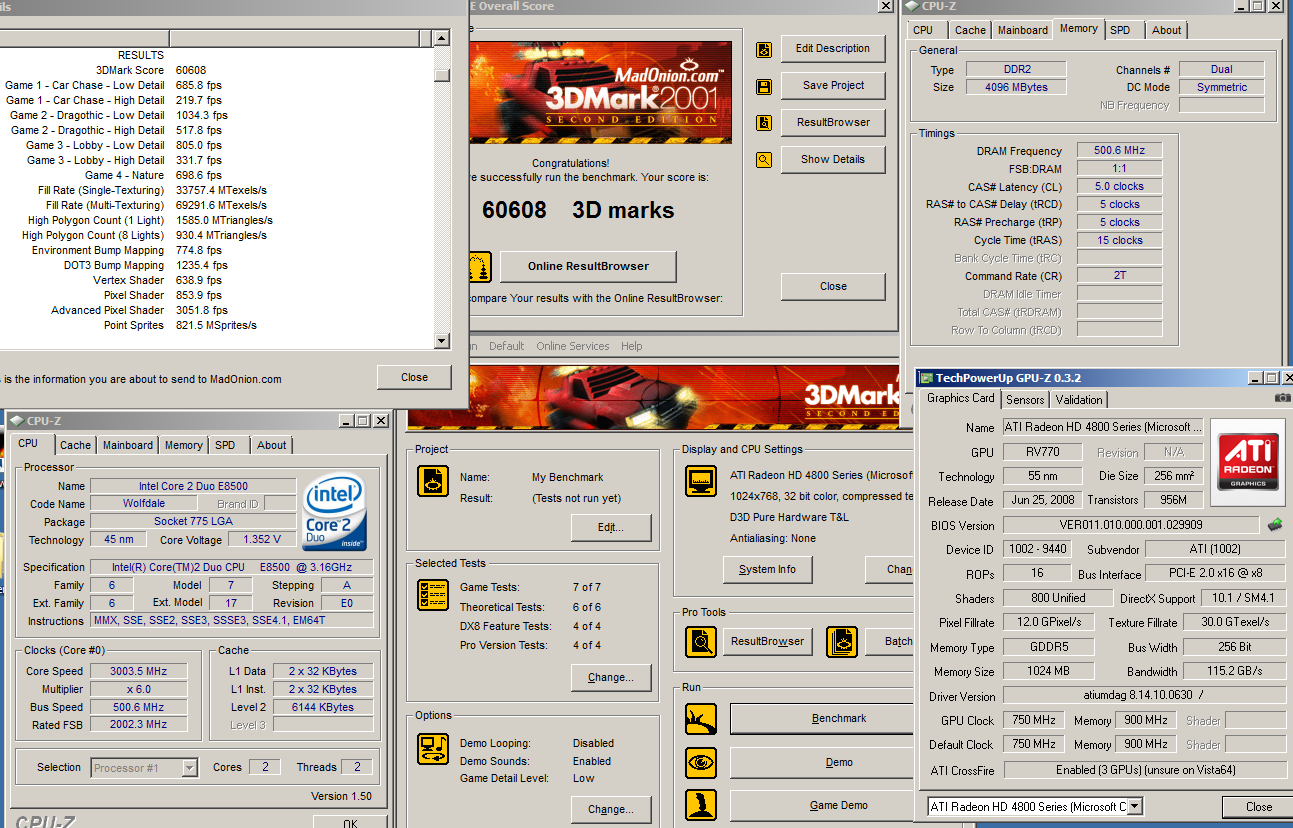Click the Pro Tools Batch icon
This screenshot has width=1293, height=828.
click(x=842, y=642)
